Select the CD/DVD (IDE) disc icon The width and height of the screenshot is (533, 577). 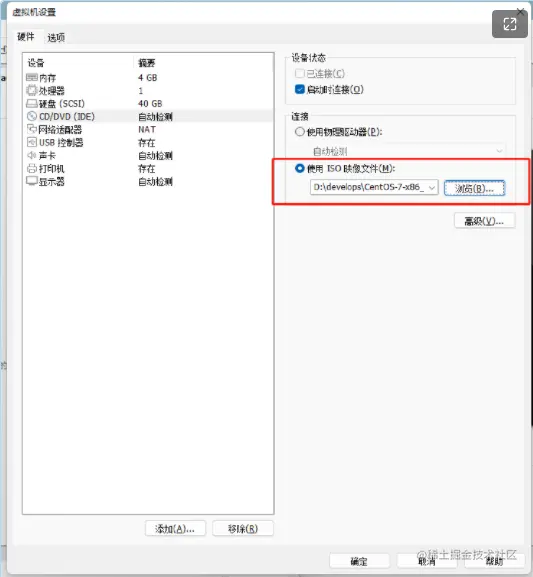[32, 116]
